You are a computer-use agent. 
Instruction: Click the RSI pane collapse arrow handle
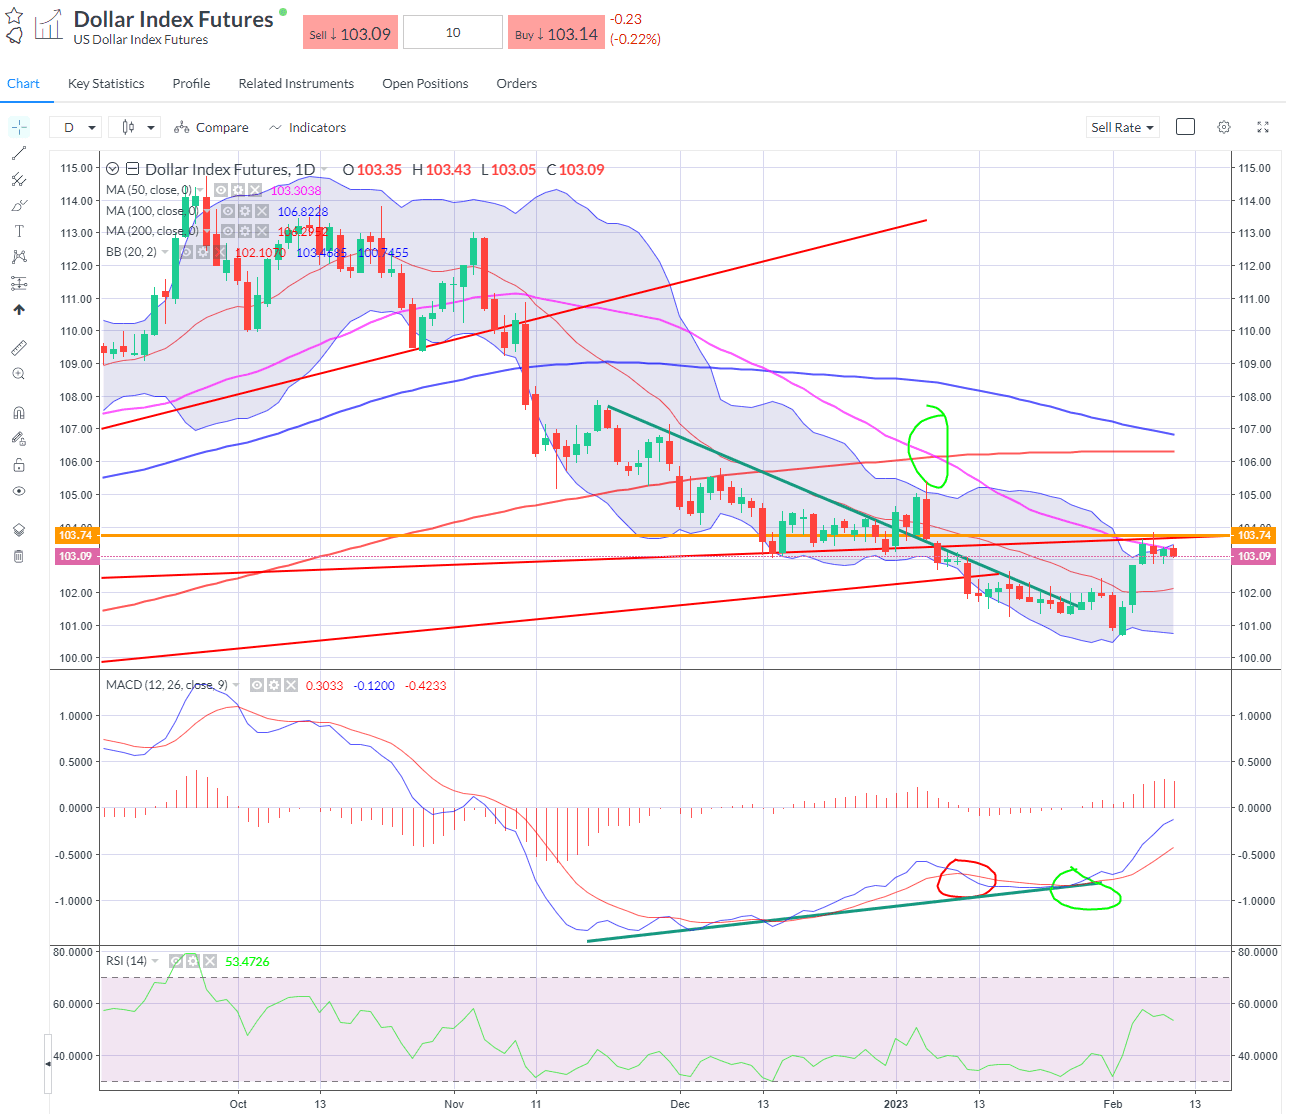point(48,1063)
